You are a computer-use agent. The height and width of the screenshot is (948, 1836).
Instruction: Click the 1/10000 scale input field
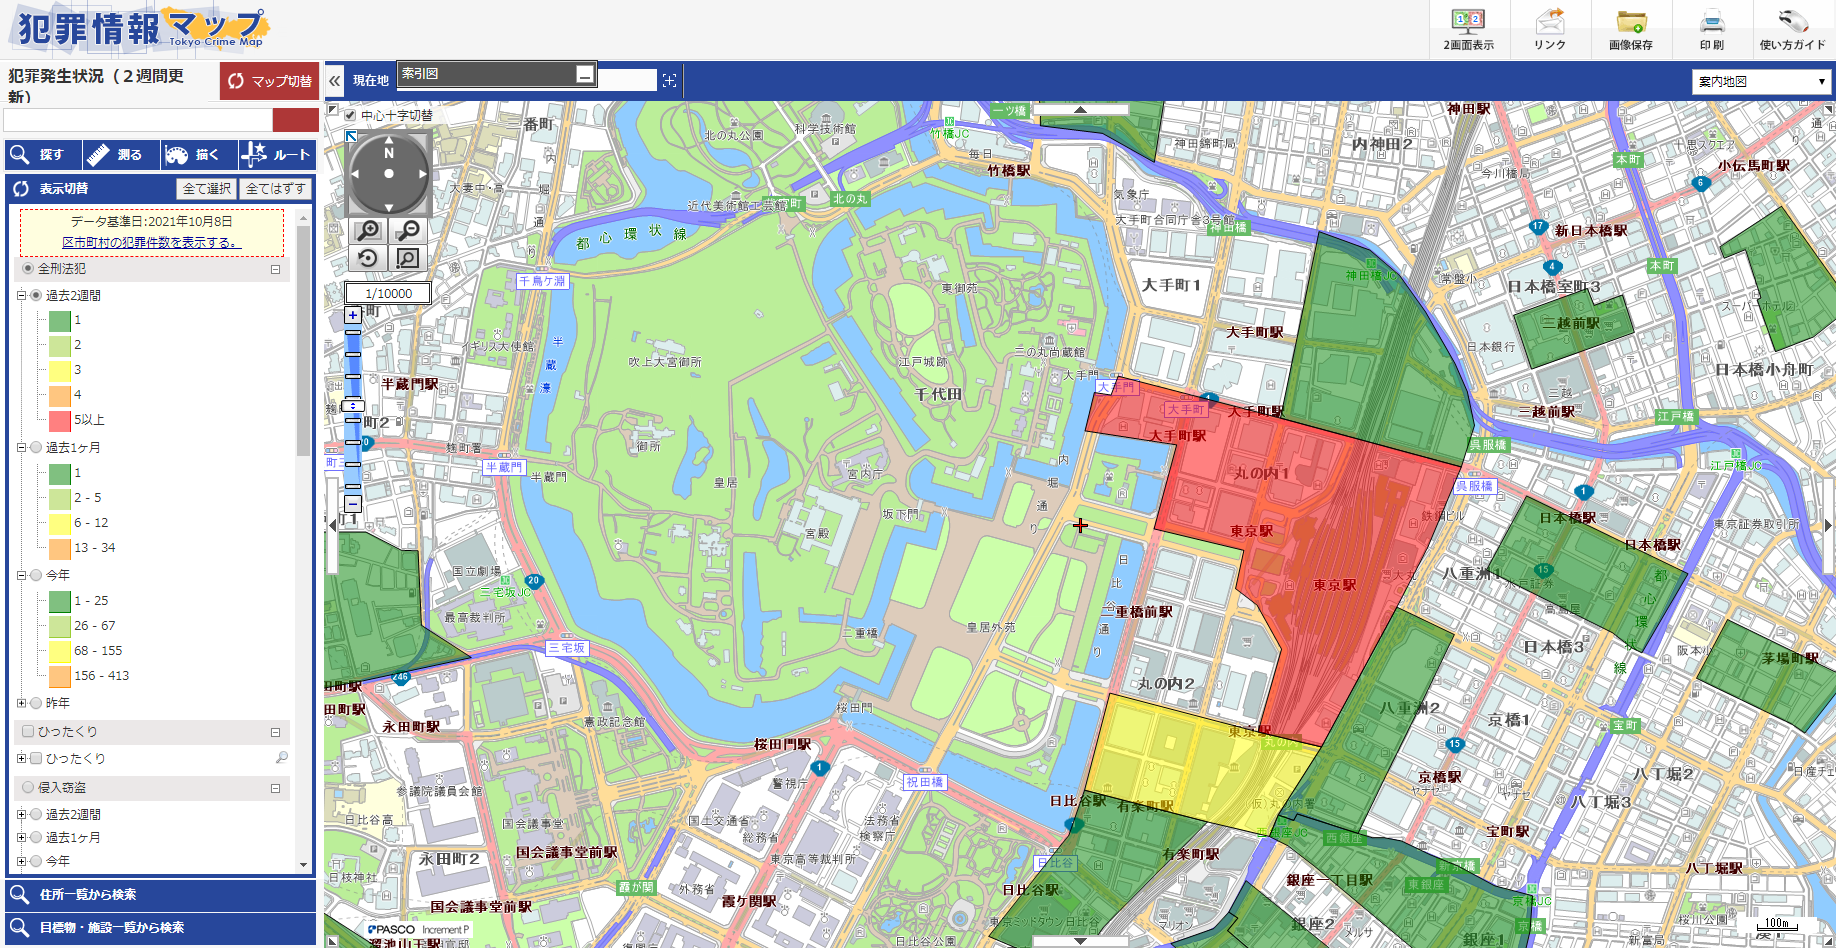388,293
